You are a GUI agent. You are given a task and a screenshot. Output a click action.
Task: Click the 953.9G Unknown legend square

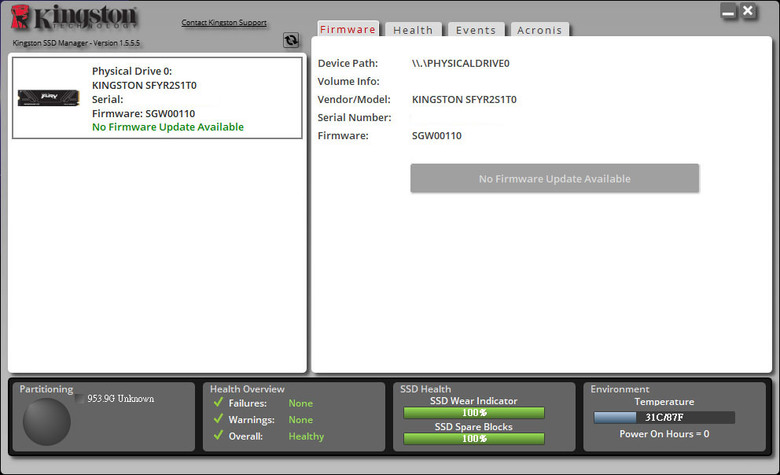click(80, 398)
